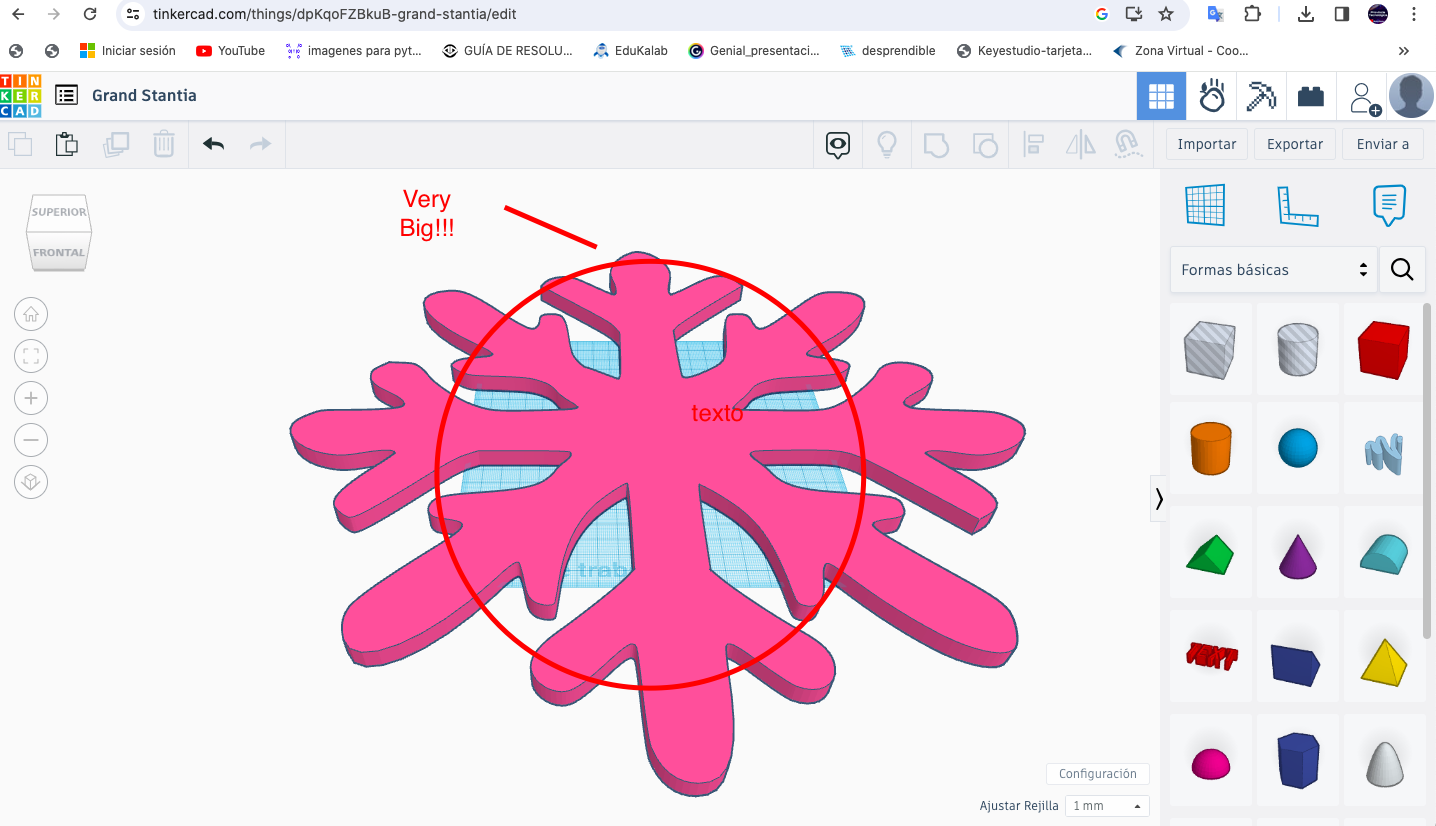This screenshot has height=826, width=1436.
Task: Click the orange Cylinder shape thumbnail
Action: tap(1210, 448)
